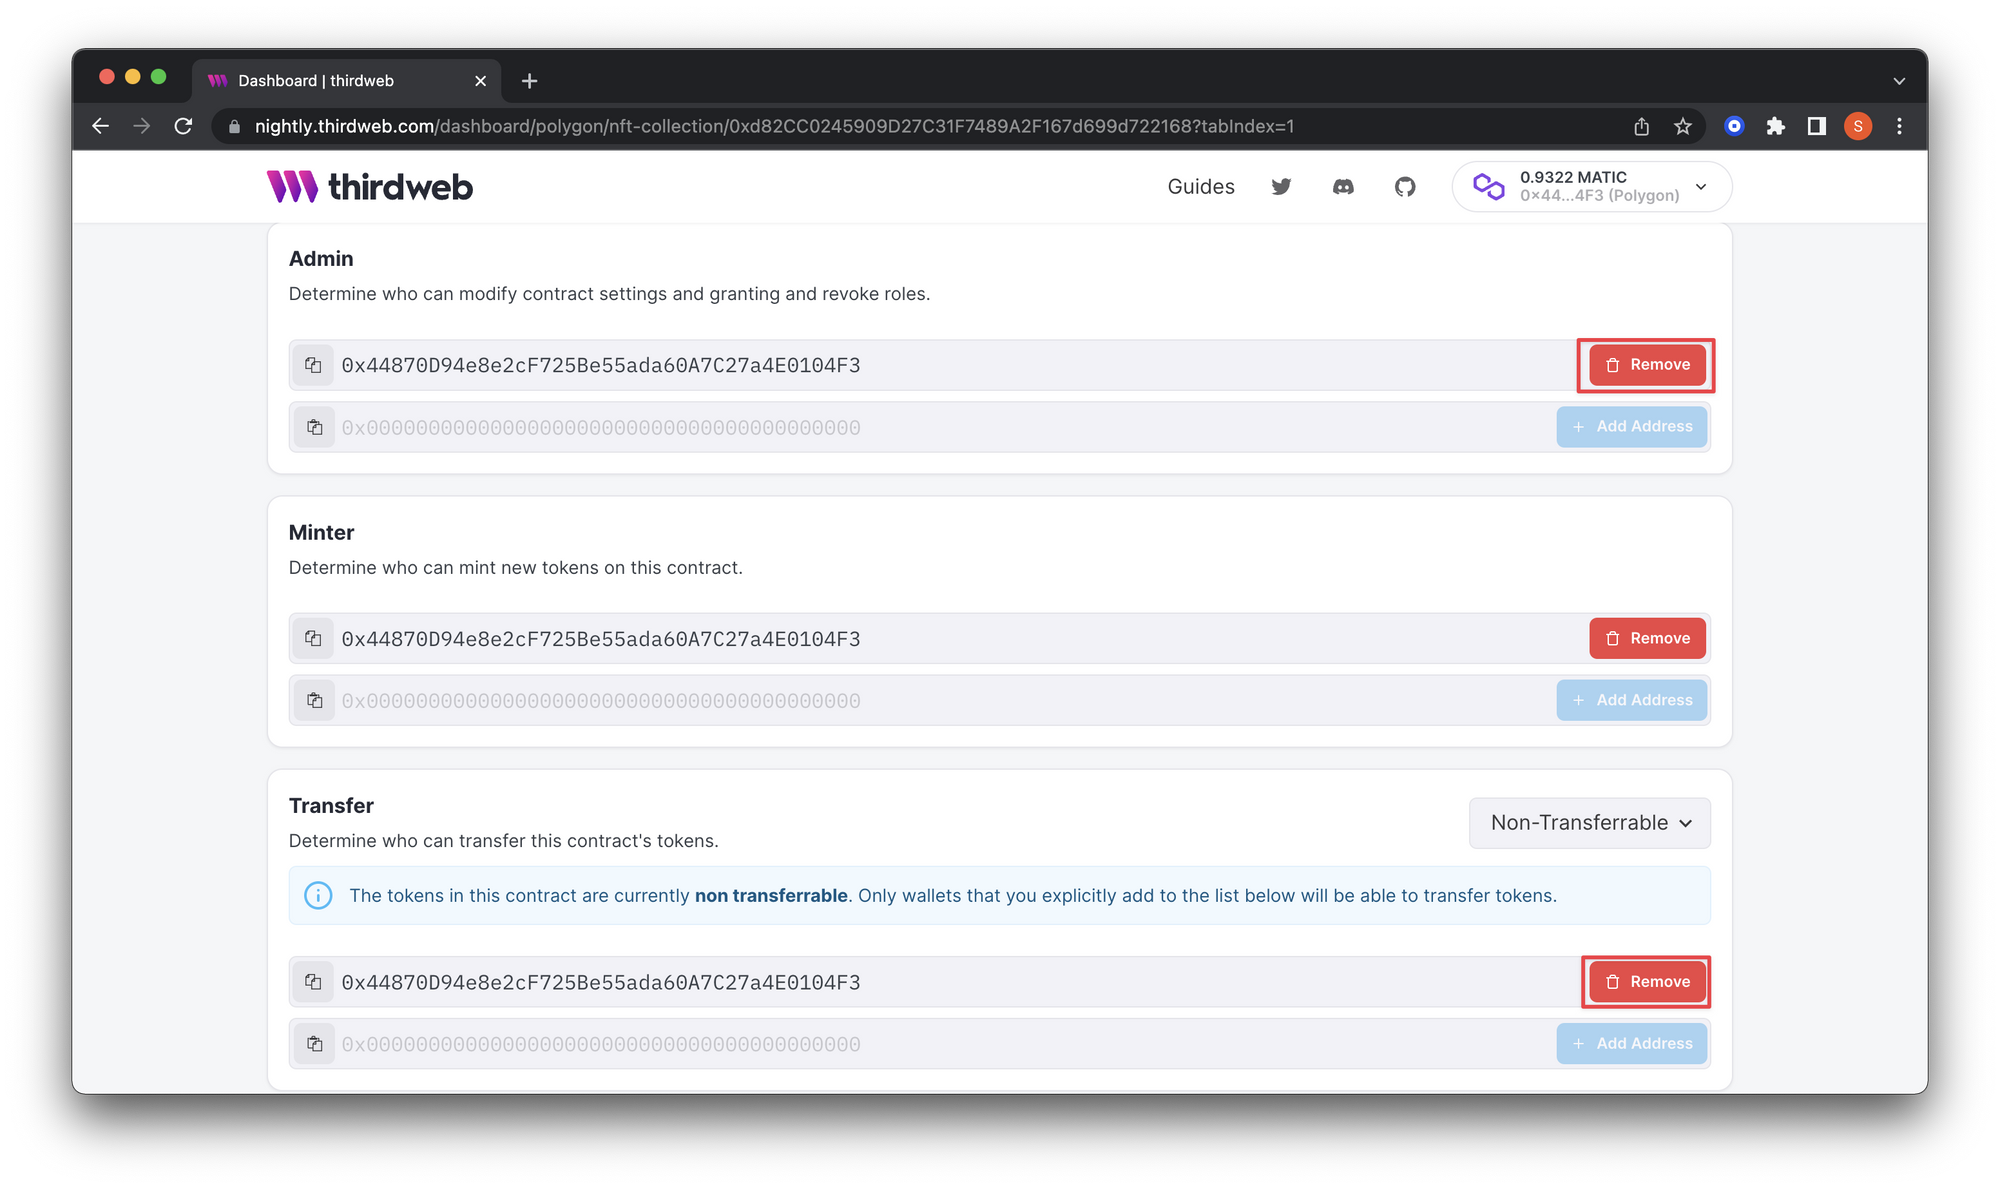Viewport: 2000px width, 1189px height.
Task: Click the paste icon in Minter new address field
Action: coord(314,700)
